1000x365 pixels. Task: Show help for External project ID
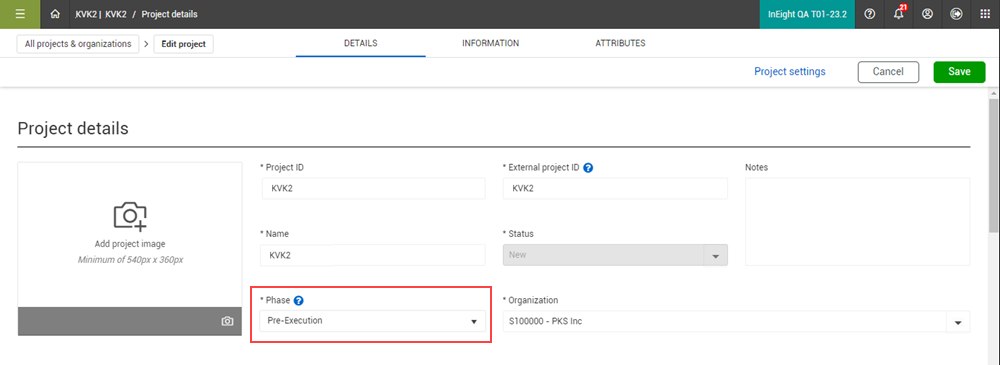pos(589,168)
